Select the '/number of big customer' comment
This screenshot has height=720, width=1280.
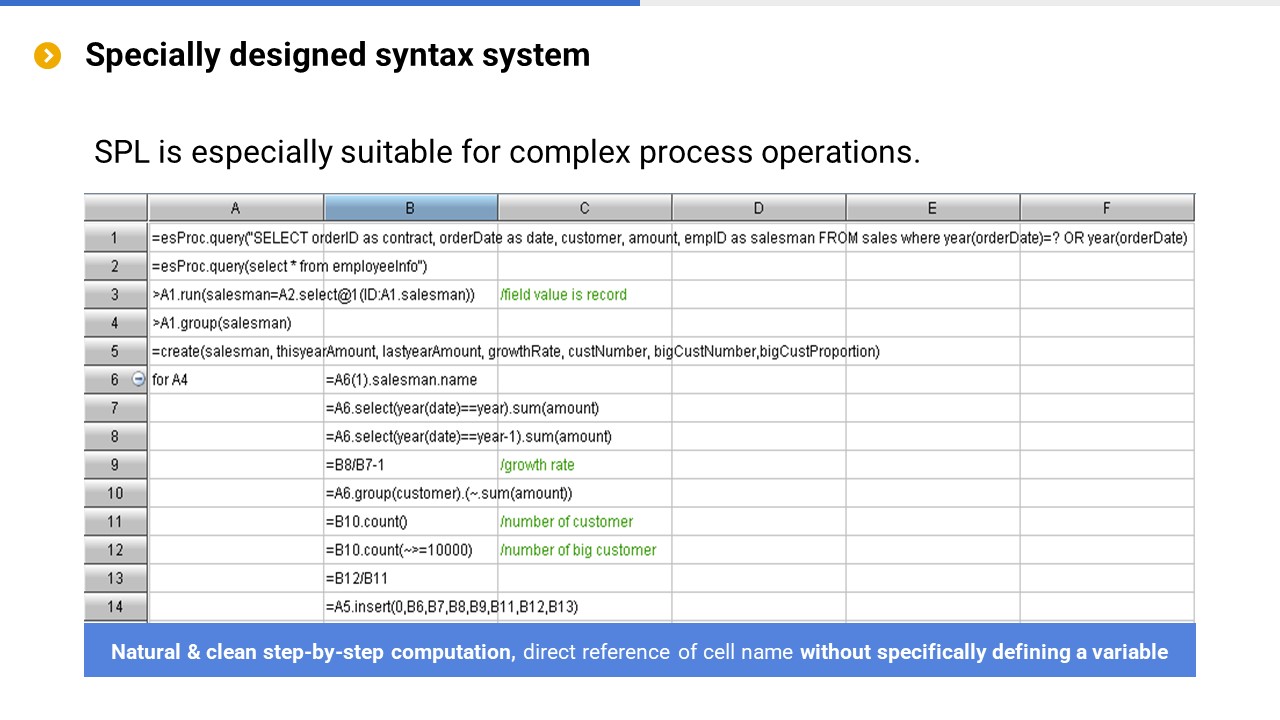[584, 550]
